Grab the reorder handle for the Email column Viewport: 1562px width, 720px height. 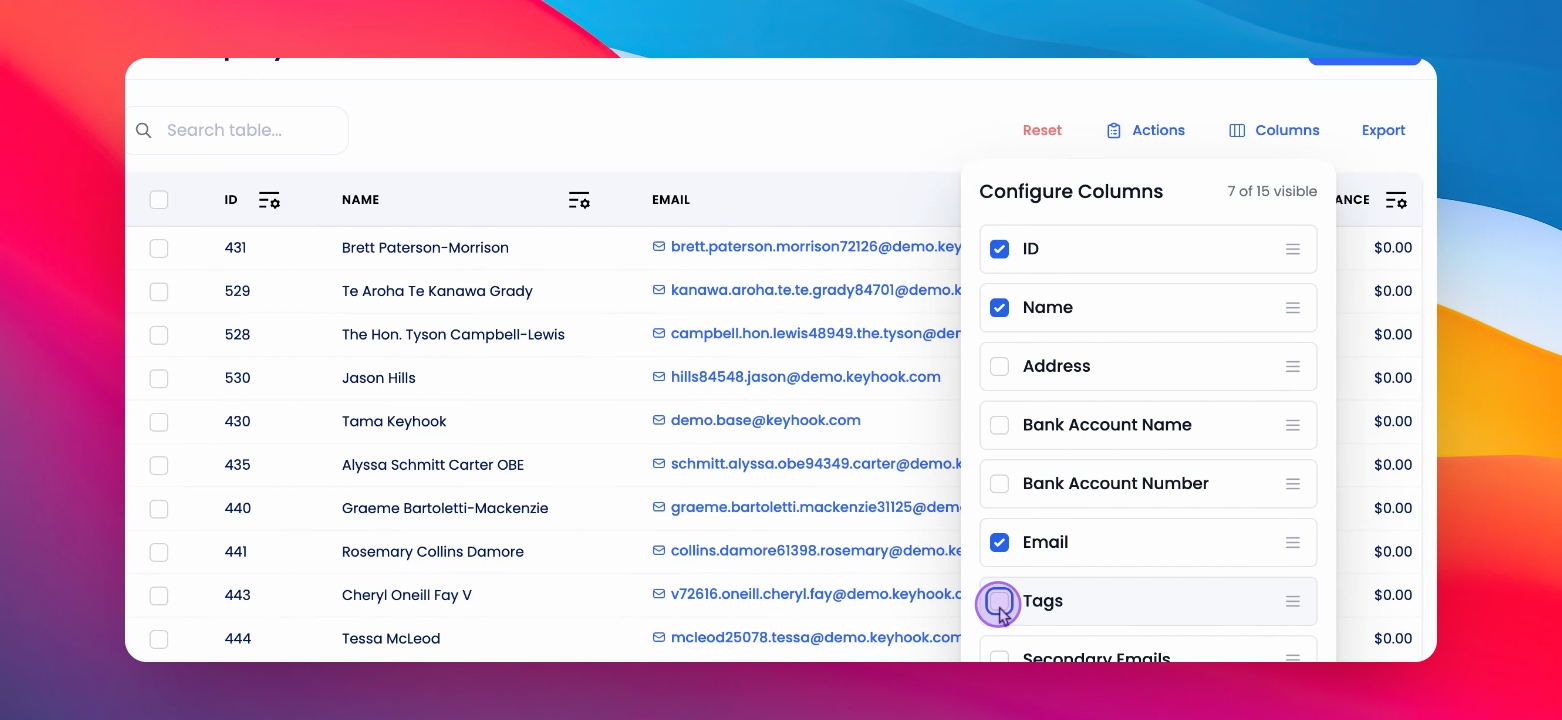tap(1293, 543)
